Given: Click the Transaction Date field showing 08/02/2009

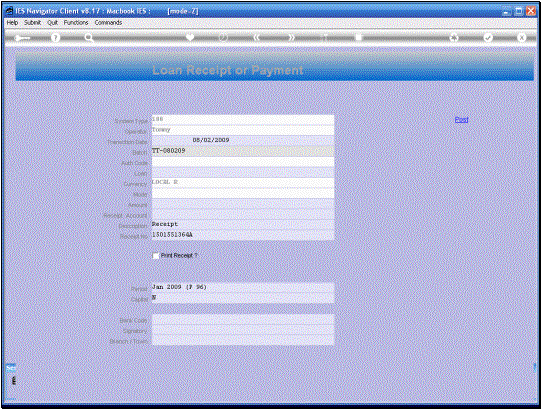Looking at the screenshot, I should coord(243,140).
